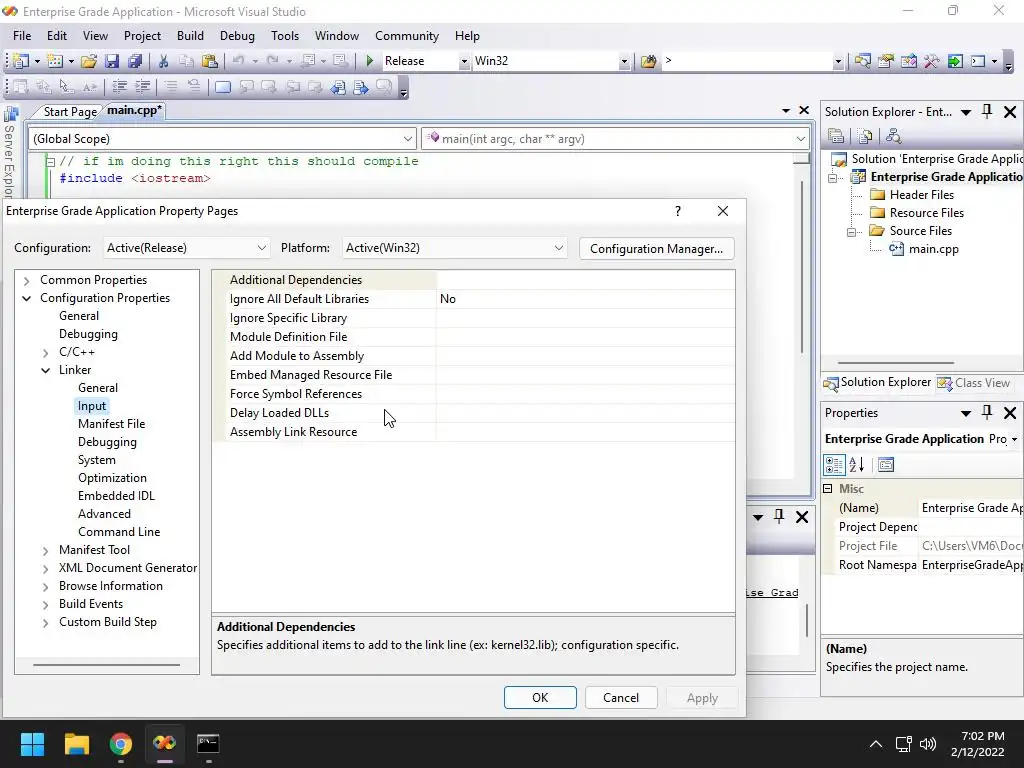Expand the Manifest Tool node
1024x768 pixels.
(45, 551)
